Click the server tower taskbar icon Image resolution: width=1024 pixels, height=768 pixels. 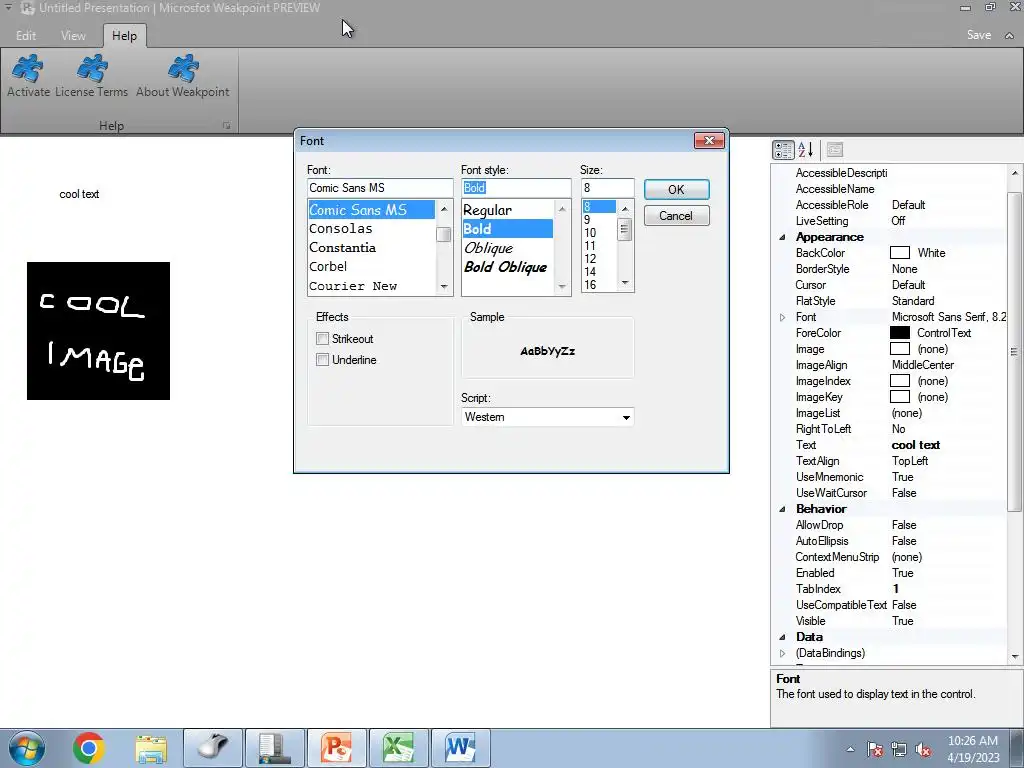click(x=274, y=748)
